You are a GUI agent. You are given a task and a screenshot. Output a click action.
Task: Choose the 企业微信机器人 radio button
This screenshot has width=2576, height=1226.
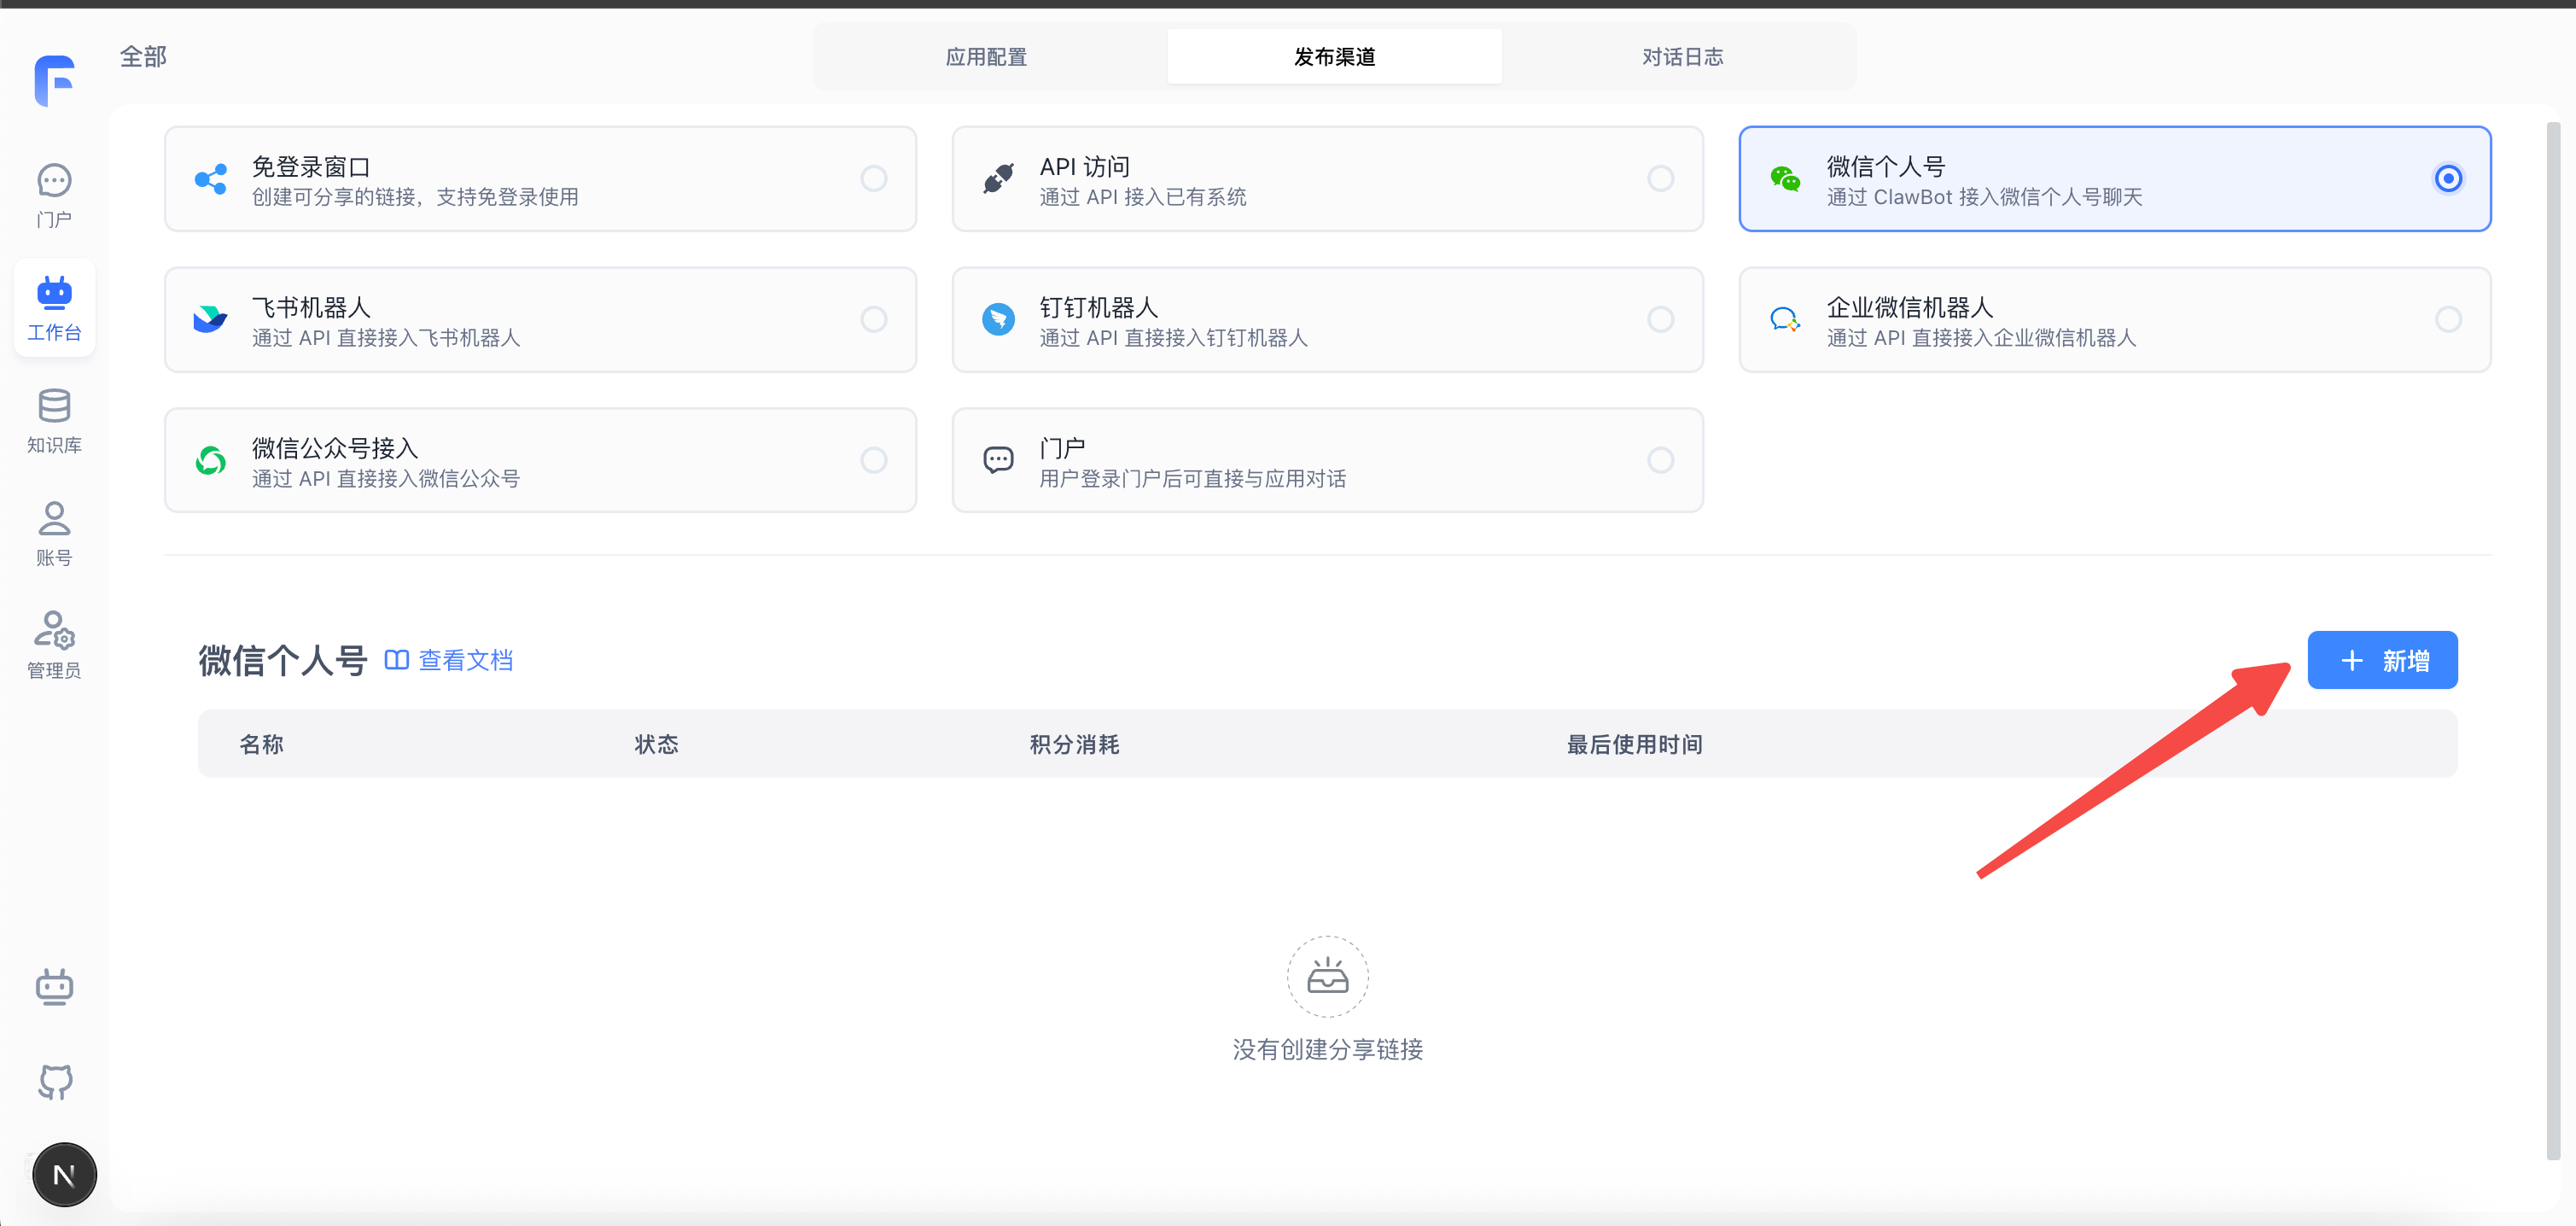2447,319
